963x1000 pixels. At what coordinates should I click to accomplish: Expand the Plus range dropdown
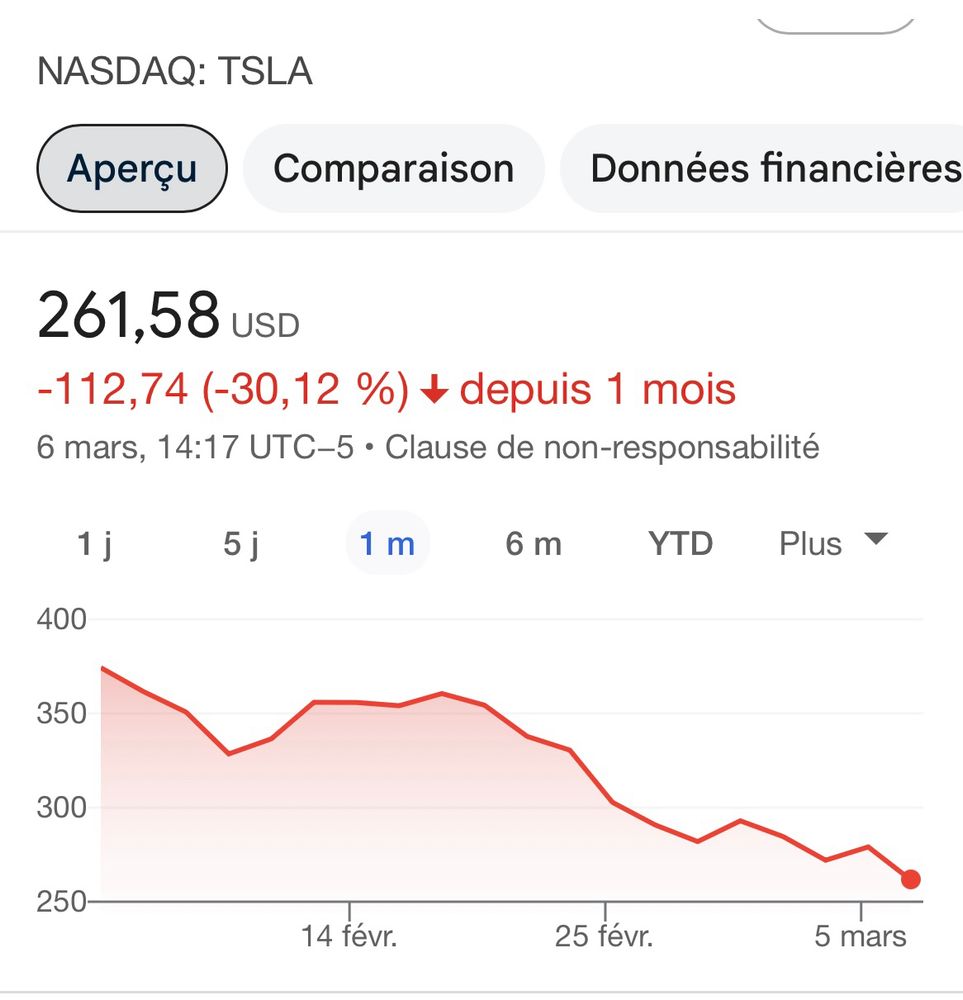click(832, 544)
